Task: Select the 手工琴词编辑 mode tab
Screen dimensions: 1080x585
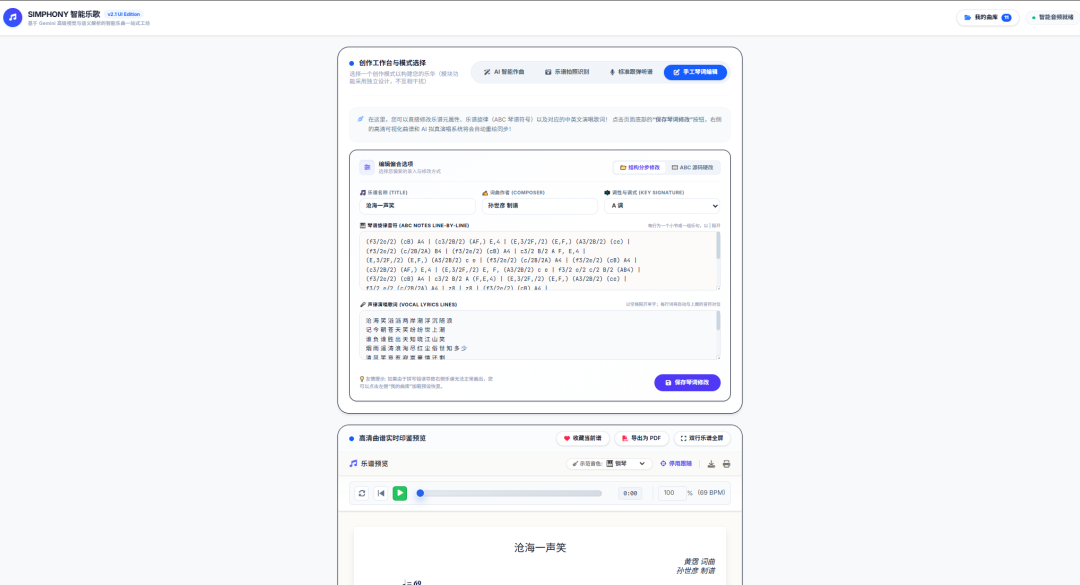Action: coord(695,72)
